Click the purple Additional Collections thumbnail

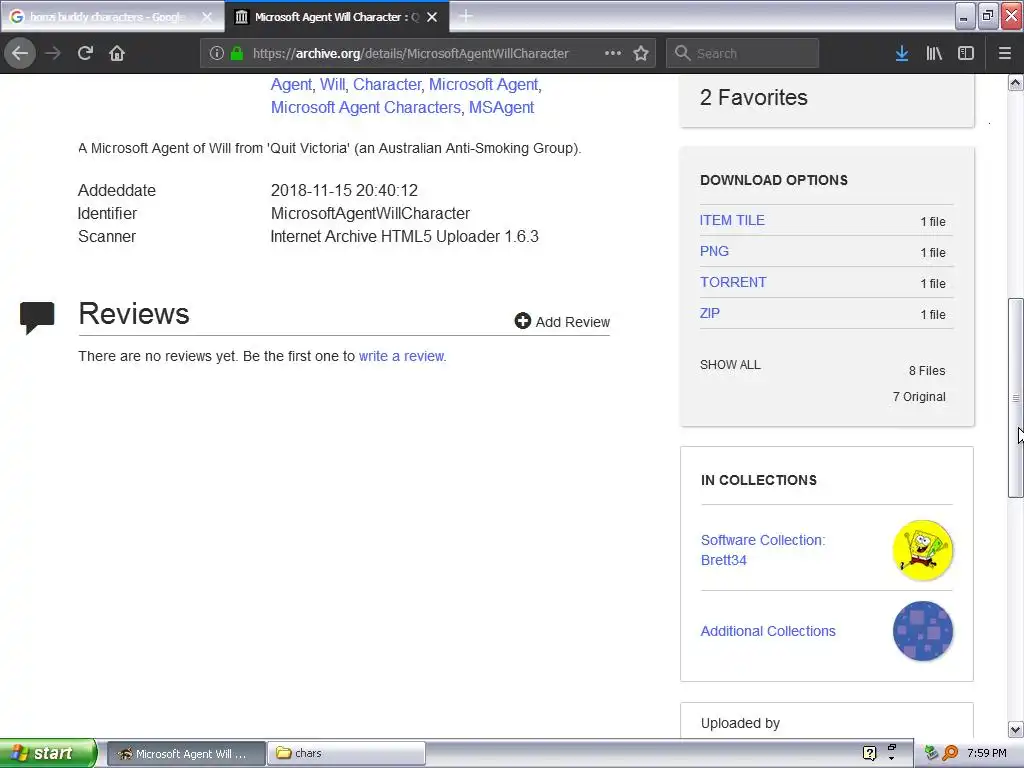tap(922, 631)
